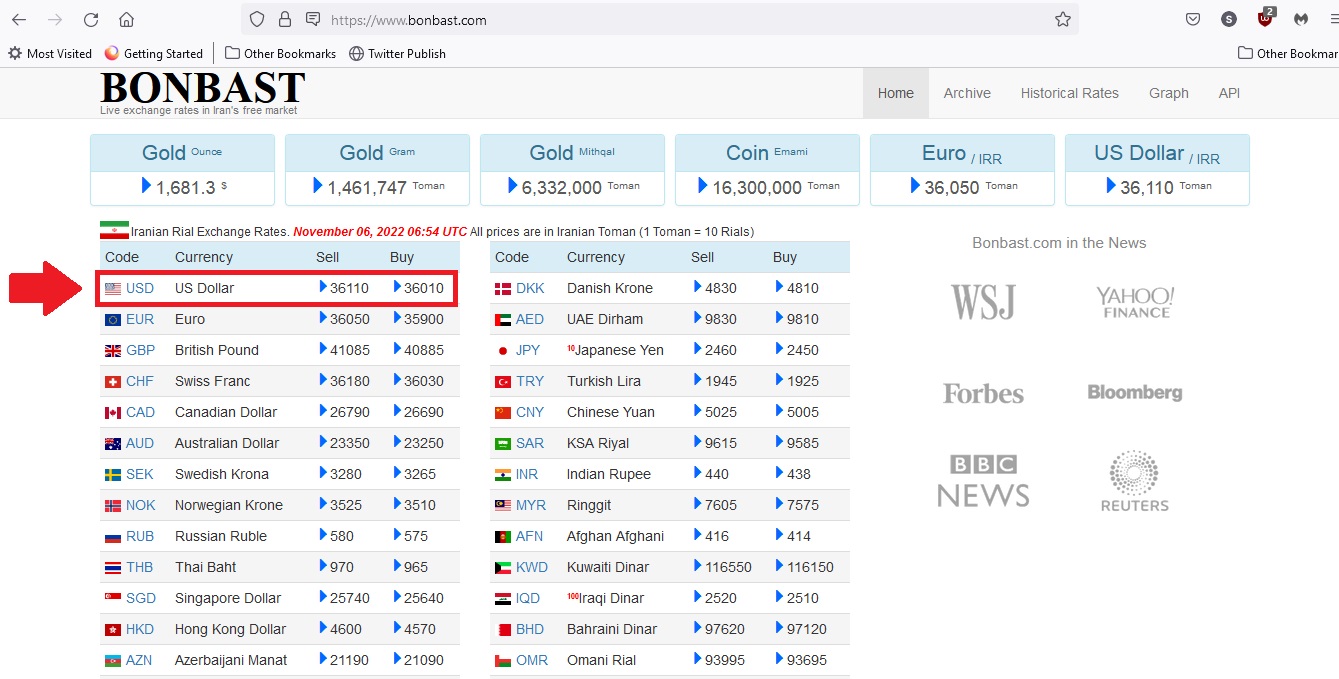Click the EUR currency code link
The width and height of the screenshot is (1339, 679).
click(x=140, y=319)
